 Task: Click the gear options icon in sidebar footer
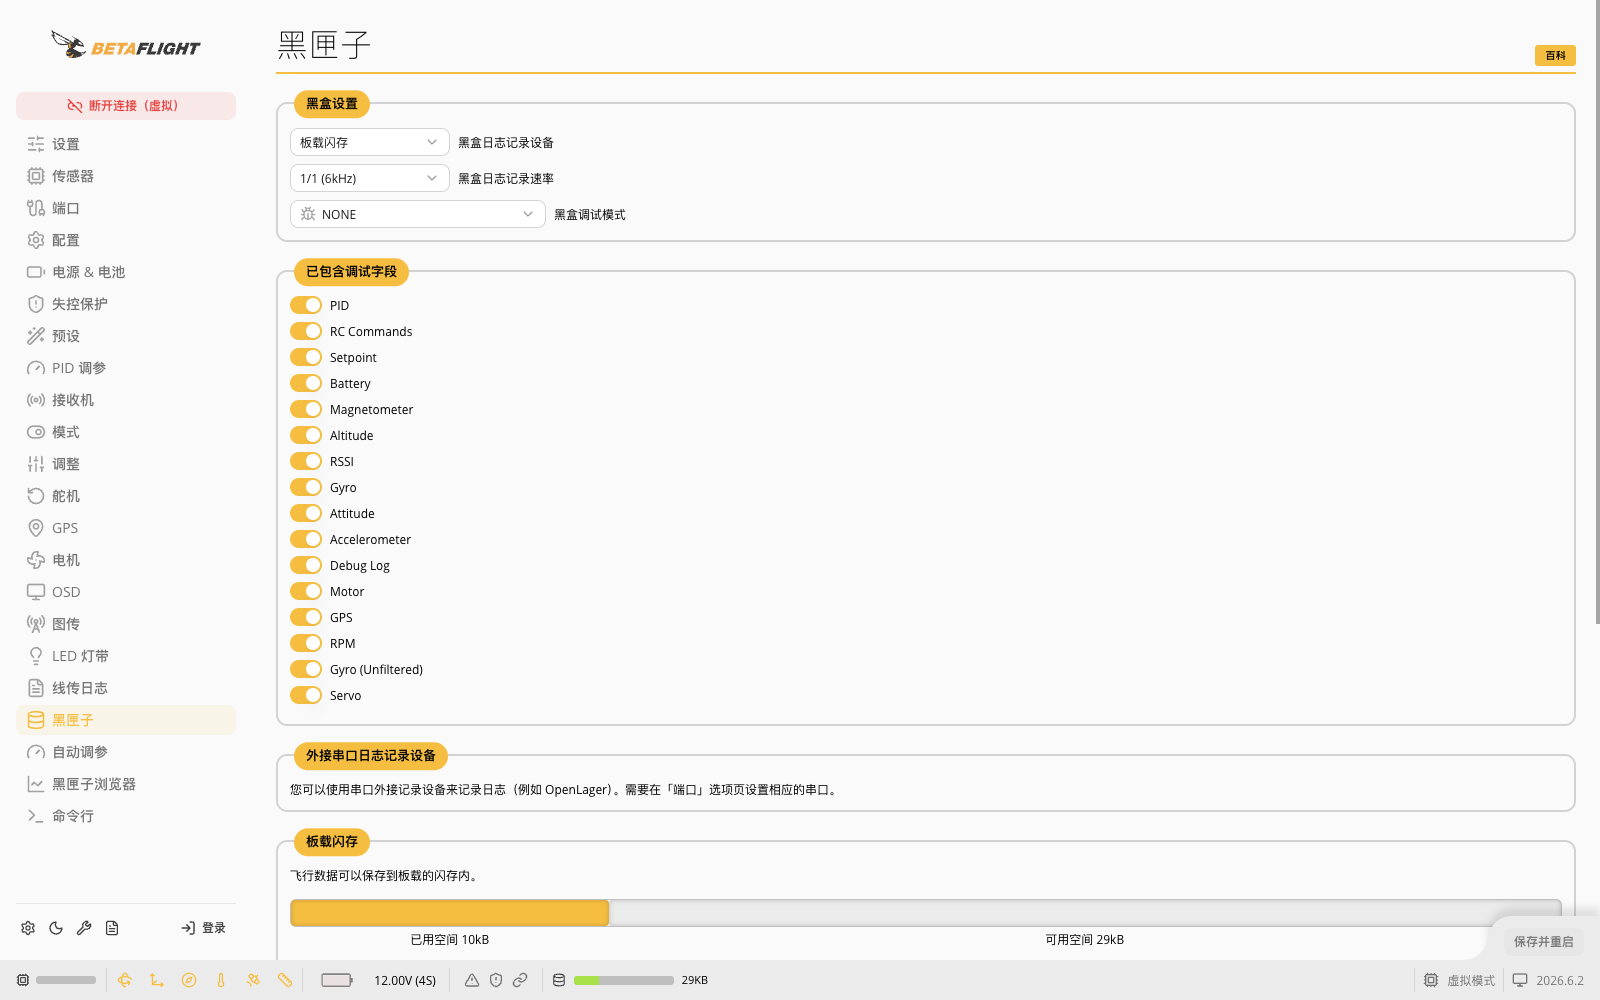coord(28,928)
